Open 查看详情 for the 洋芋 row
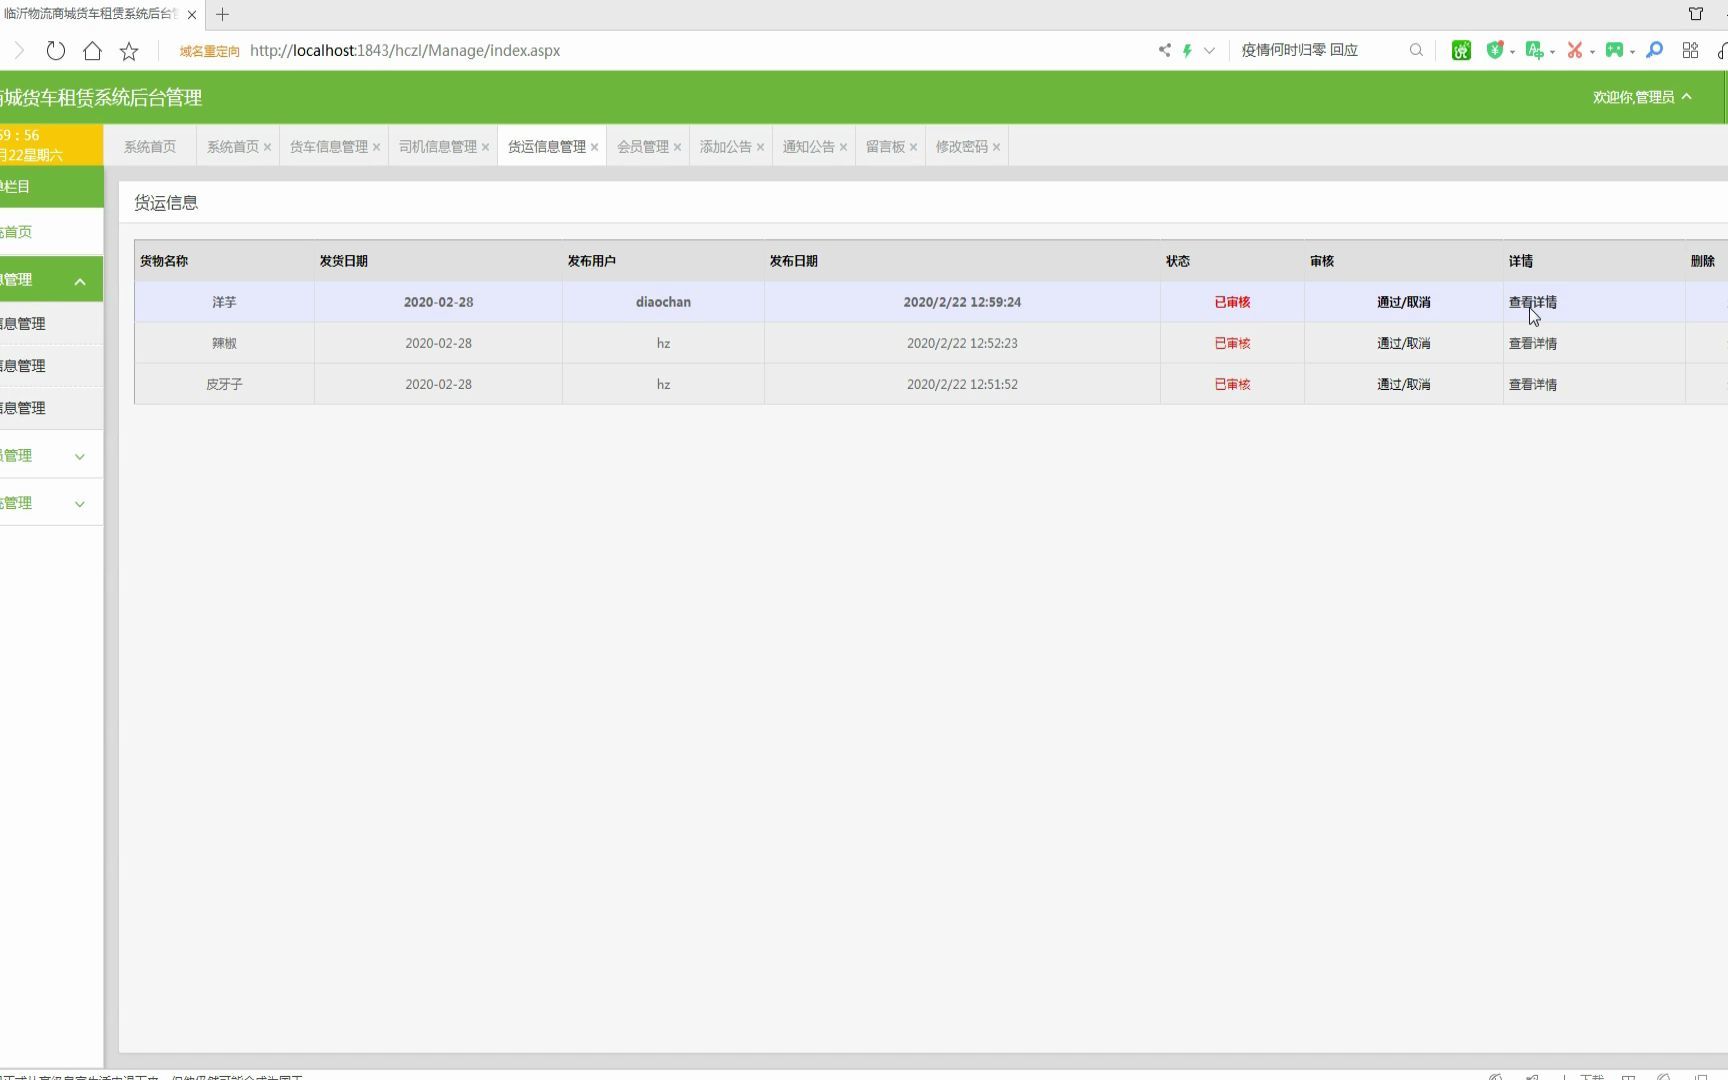The width and height of the screenshot is (1728, 1080). click(x=1532, y=302)
